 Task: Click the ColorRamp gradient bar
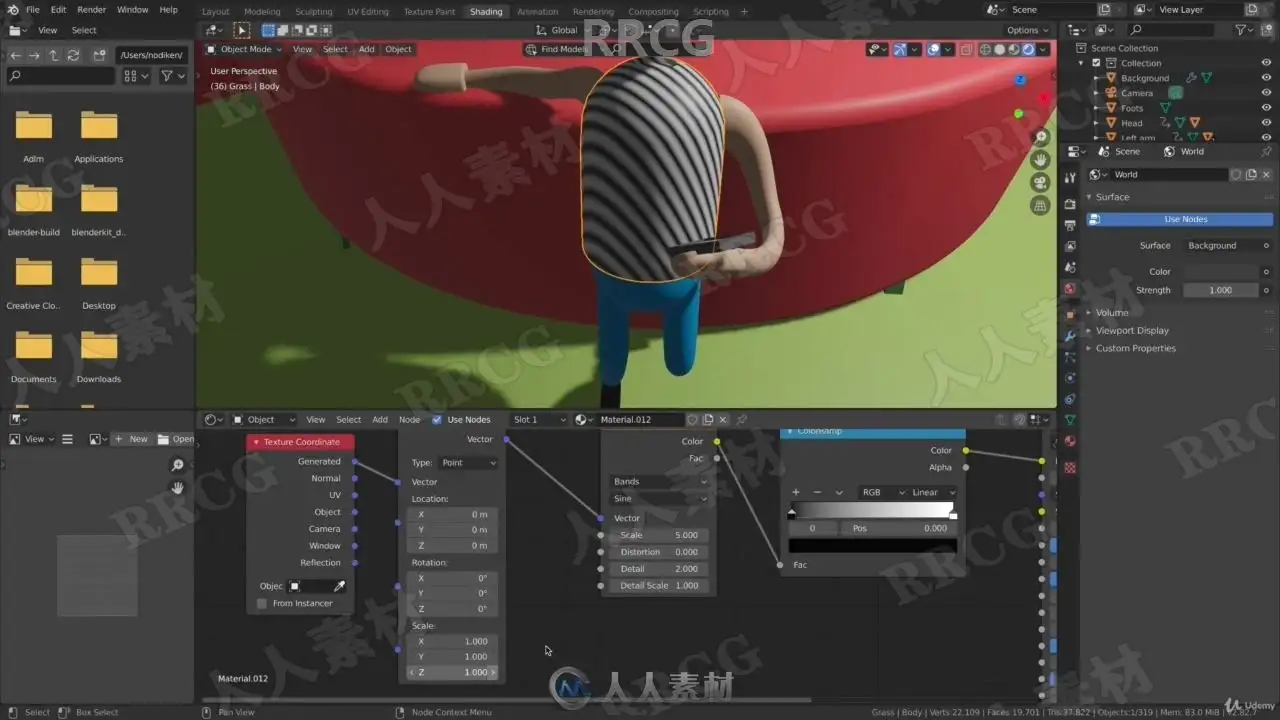tap(873, 510)
